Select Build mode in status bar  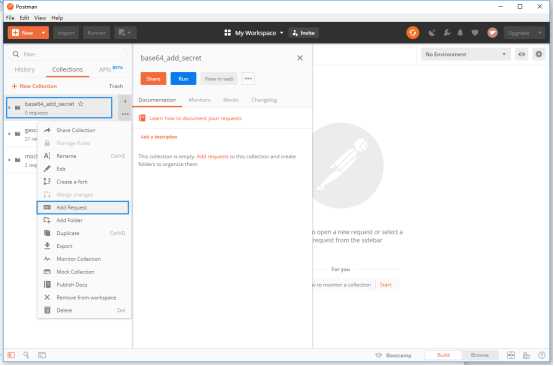[443, 355]
